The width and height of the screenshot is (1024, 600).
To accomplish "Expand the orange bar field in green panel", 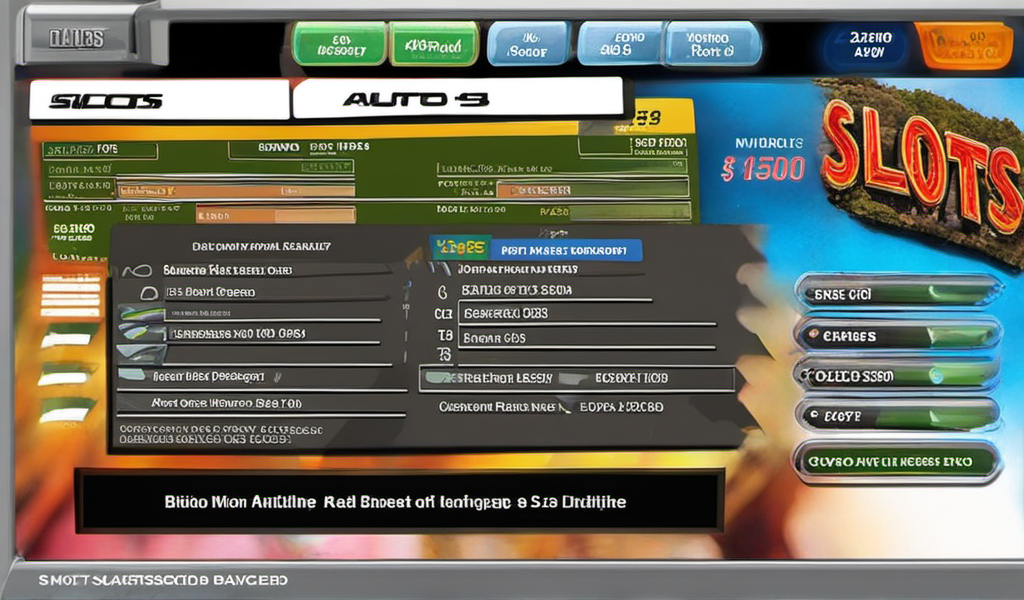I will click(236, 189).
